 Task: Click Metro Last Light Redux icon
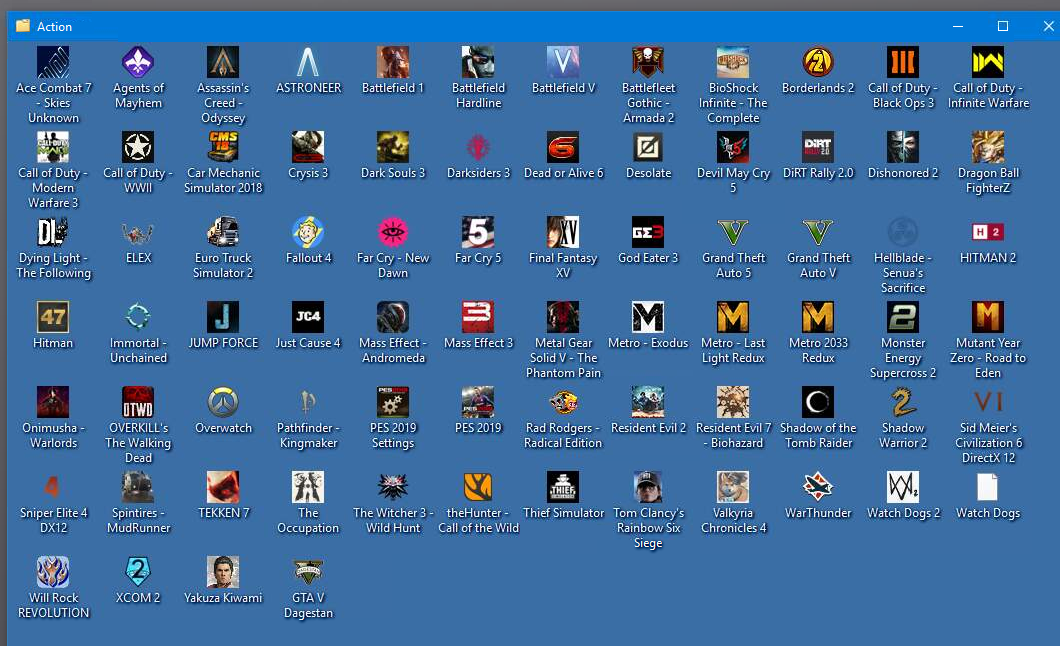[733, 318]
